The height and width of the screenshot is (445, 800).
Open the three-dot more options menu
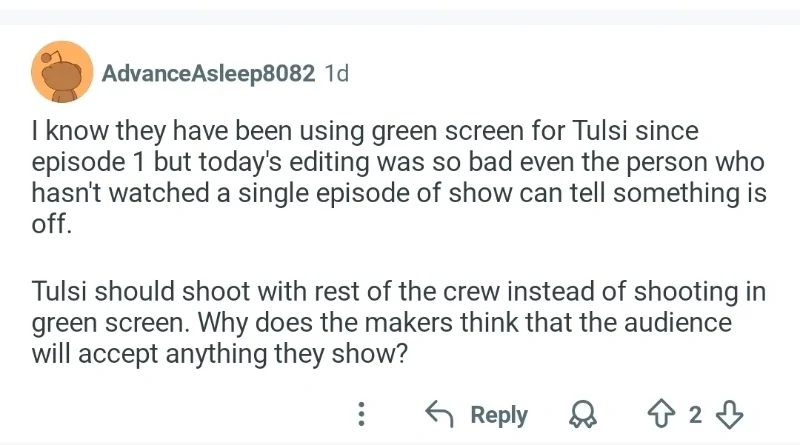coord(364,414)
